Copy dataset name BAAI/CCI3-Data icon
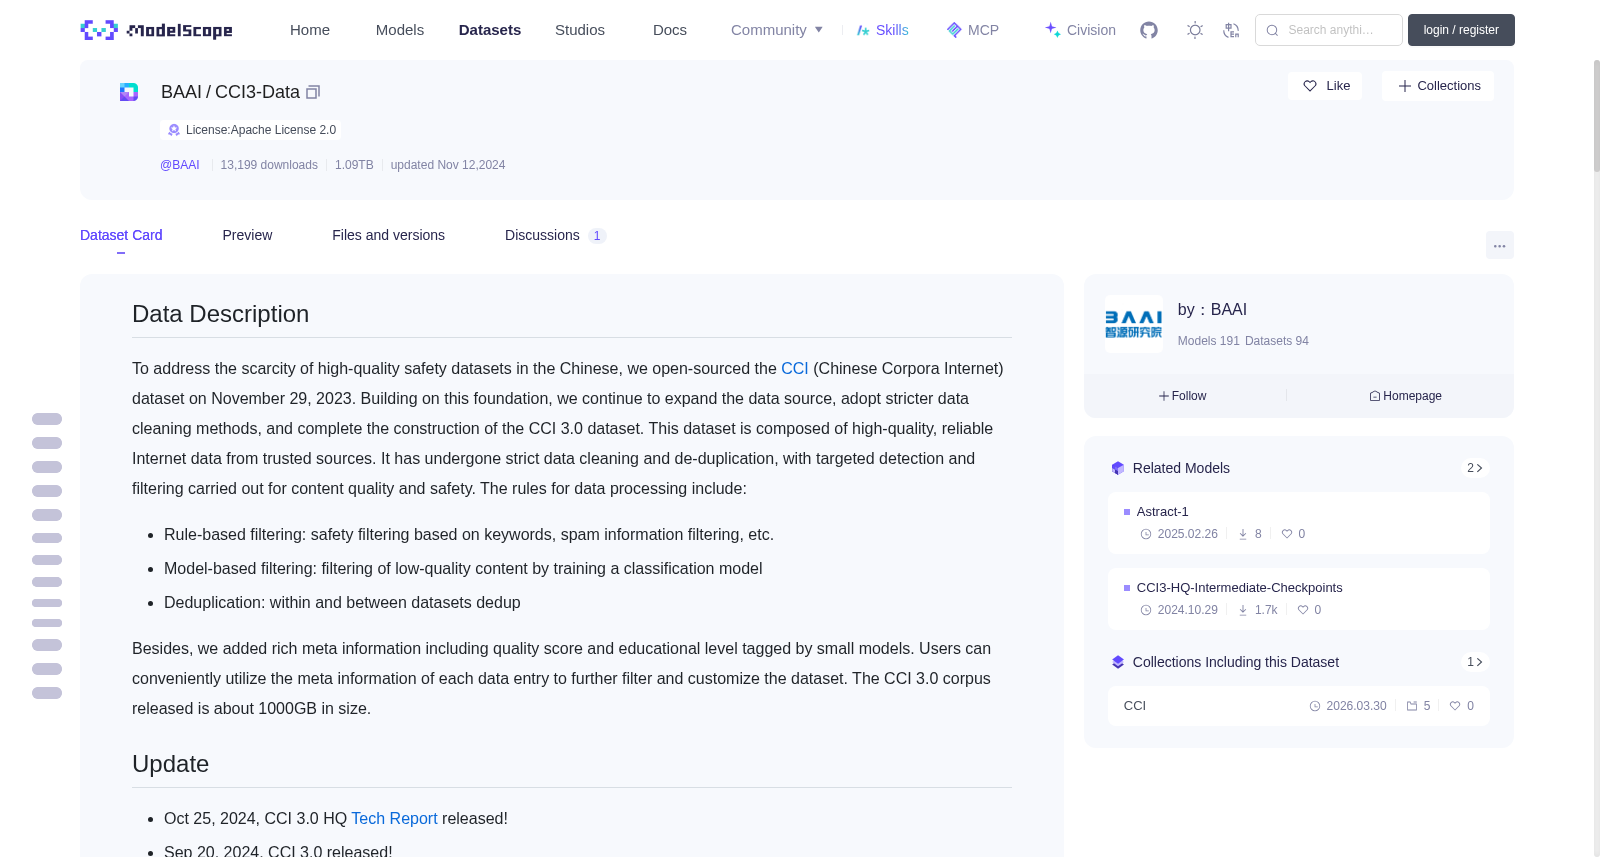1600x857 pixels. 313,92
